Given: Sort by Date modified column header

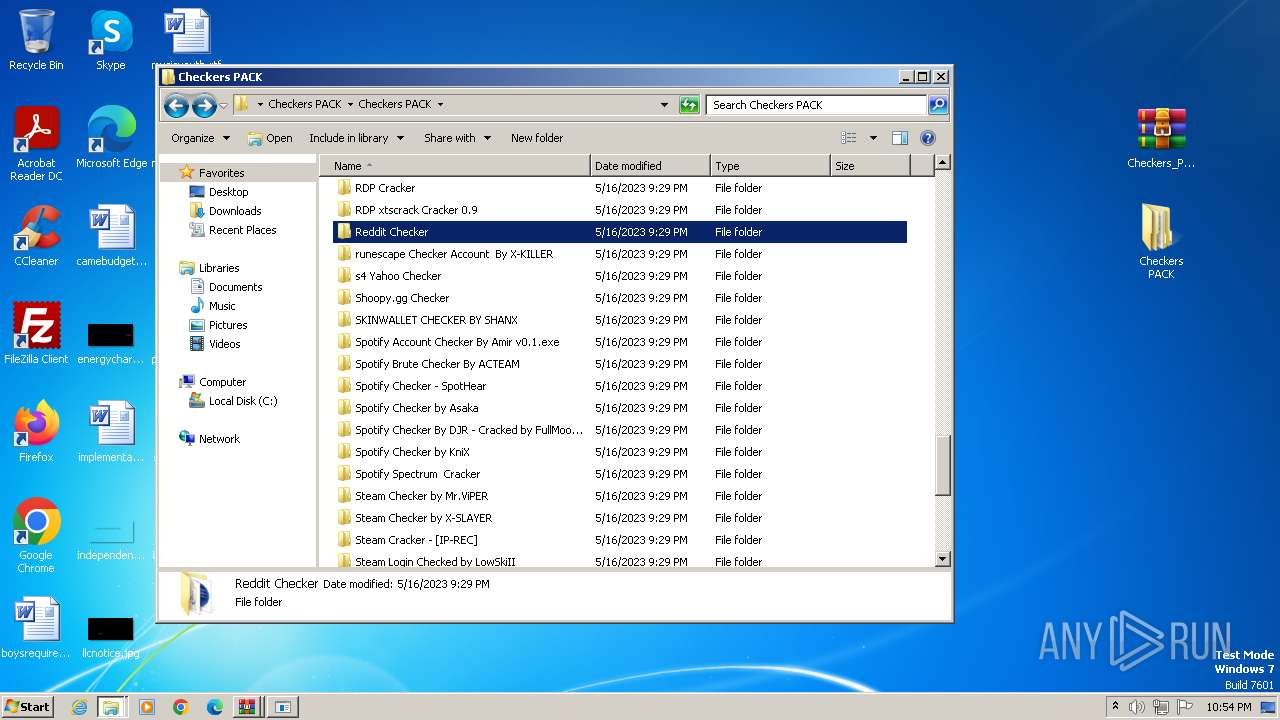Looking at the screenshot, I should 650,166.
